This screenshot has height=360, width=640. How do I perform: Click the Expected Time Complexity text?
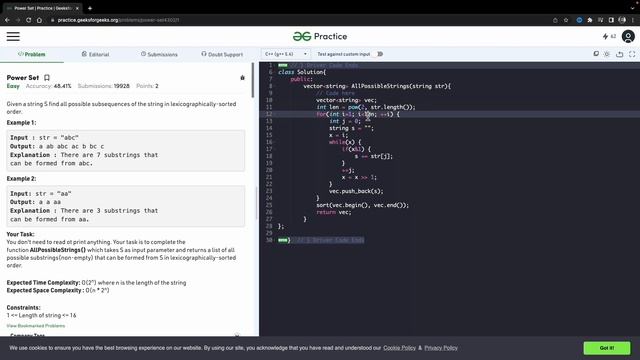(96, 282)
